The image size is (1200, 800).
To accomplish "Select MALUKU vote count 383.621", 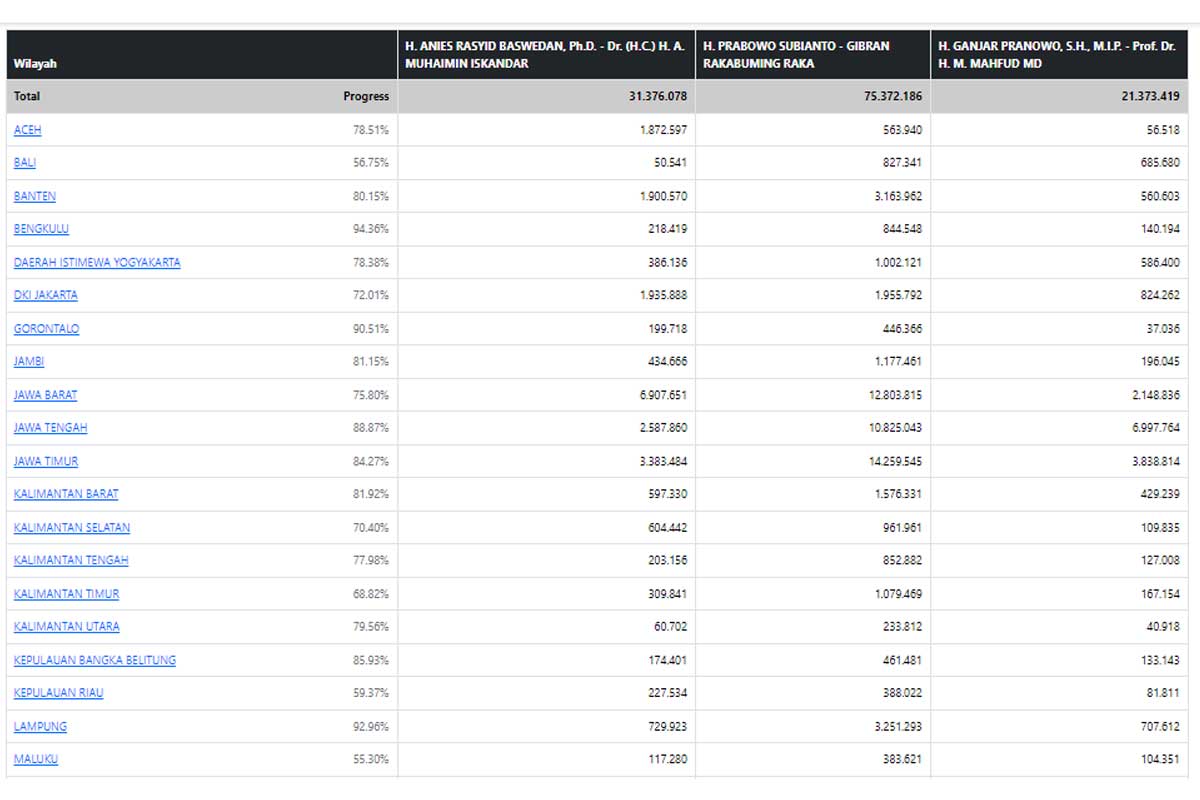I will 902,759.
